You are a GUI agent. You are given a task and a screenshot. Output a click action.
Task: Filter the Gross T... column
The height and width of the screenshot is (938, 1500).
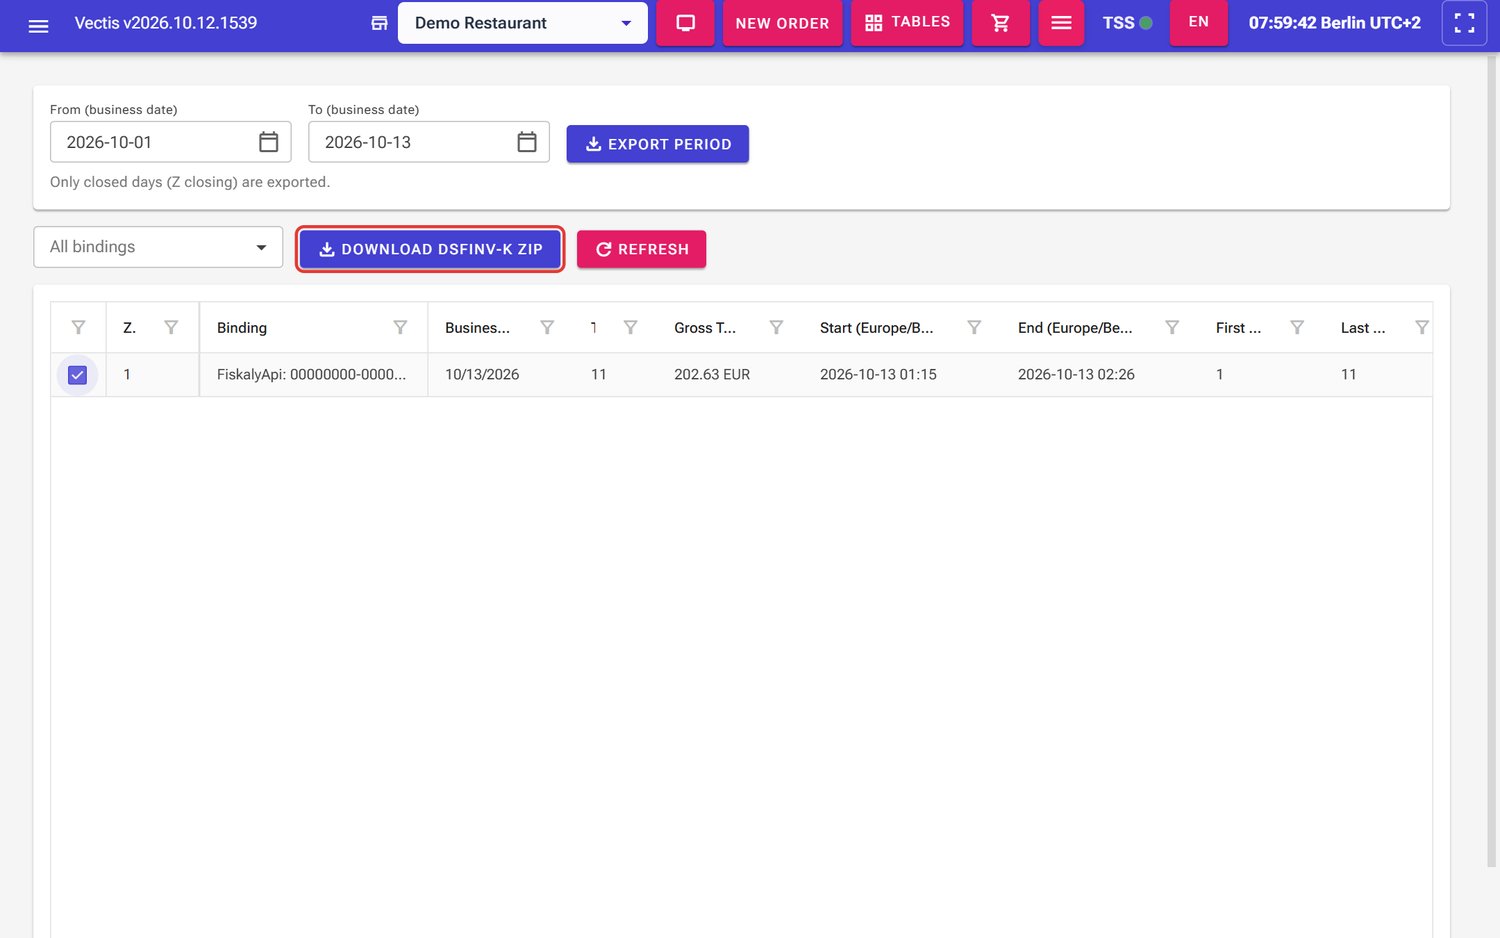pyautogui.click(x=776, y=328)
